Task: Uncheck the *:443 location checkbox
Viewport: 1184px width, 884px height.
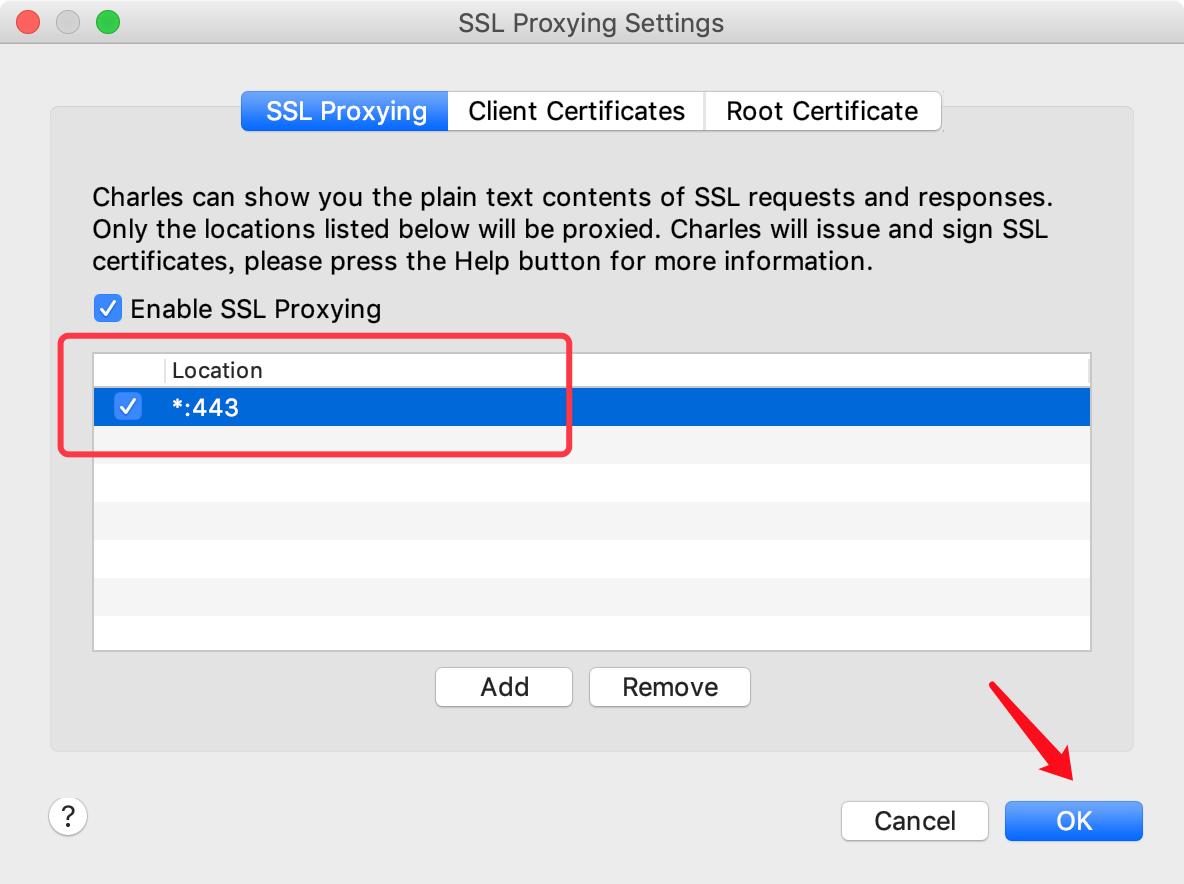Action: coord(128,407)
